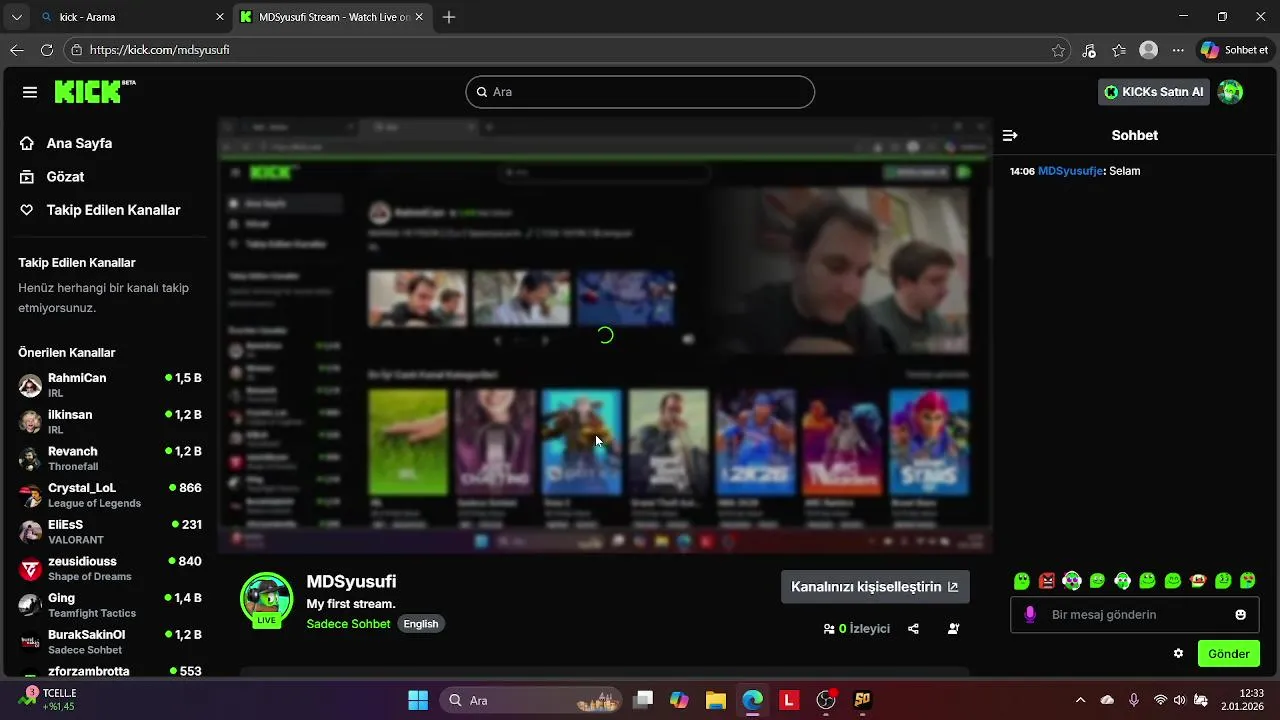Open a new browser tab
The width and height of the screenshot is (1280, 720).
pyautogui.click(x=449, y=17)
